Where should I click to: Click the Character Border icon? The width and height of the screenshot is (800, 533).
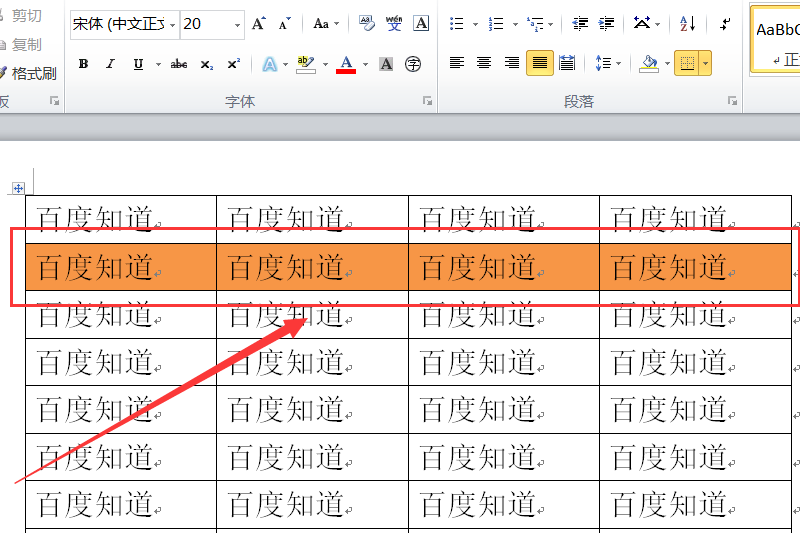pos(421,23)
